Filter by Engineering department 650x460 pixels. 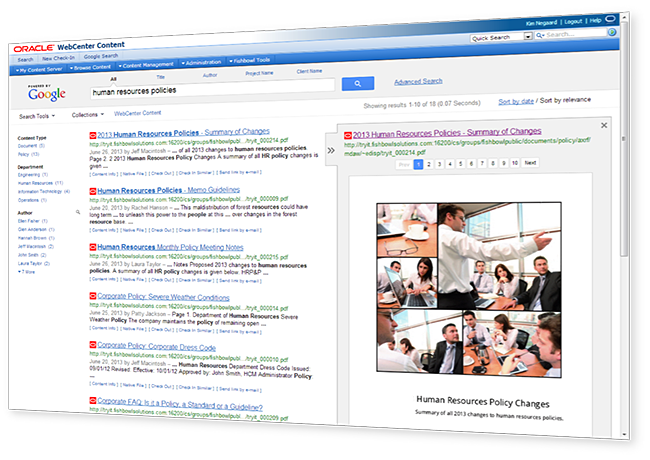click(33, 174)
